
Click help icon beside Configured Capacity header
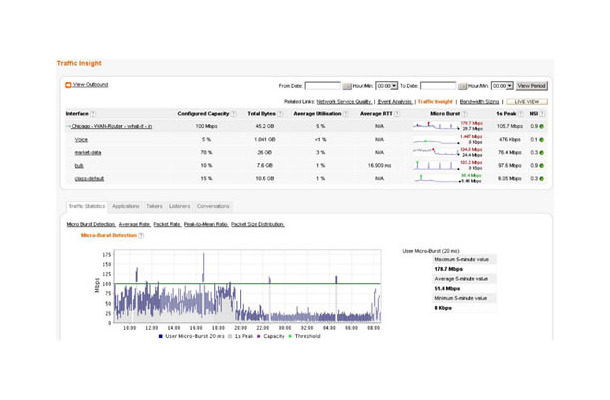[233, 114]
